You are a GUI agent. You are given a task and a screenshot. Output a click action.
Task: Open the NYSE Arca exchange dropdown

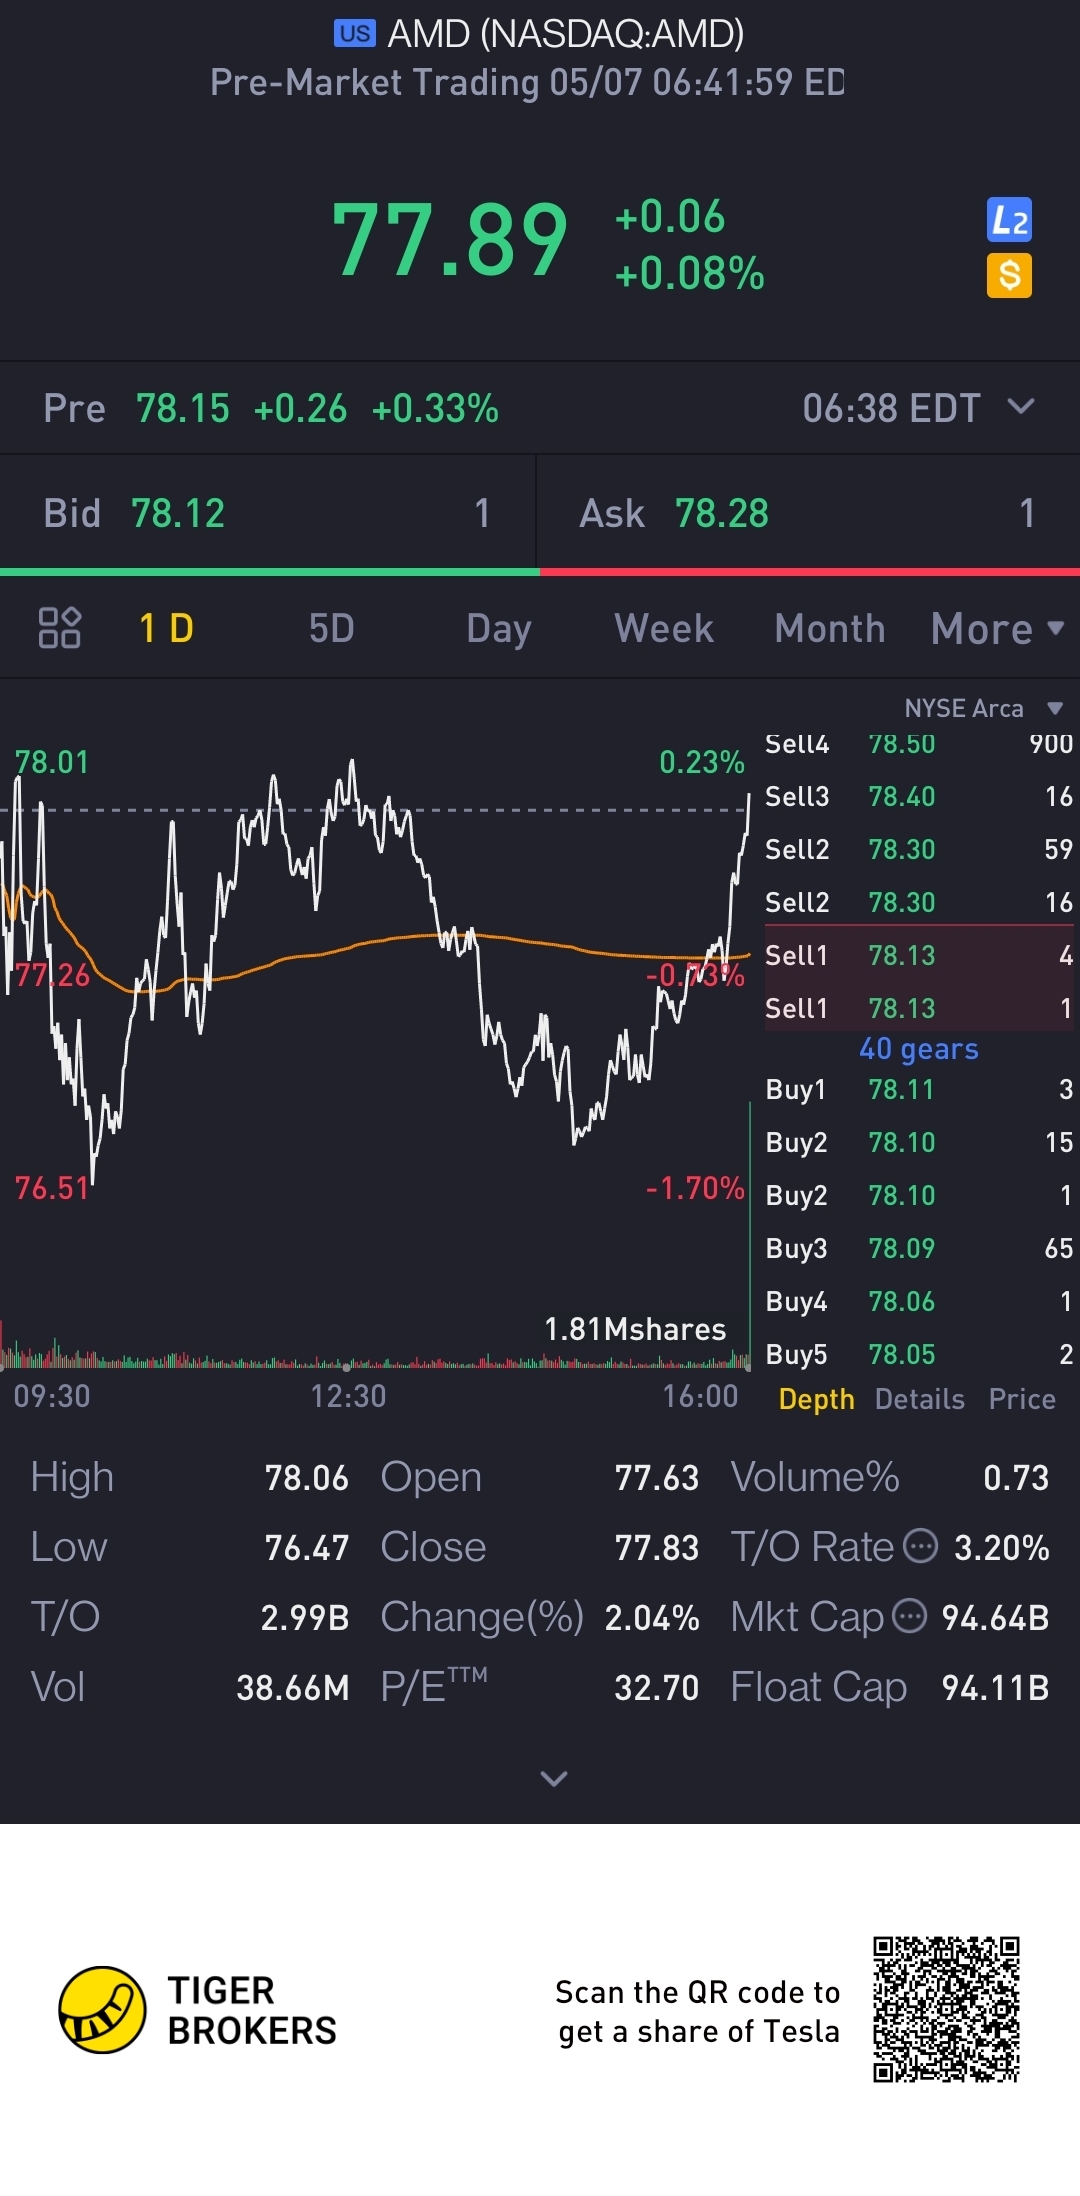point(984,708)
